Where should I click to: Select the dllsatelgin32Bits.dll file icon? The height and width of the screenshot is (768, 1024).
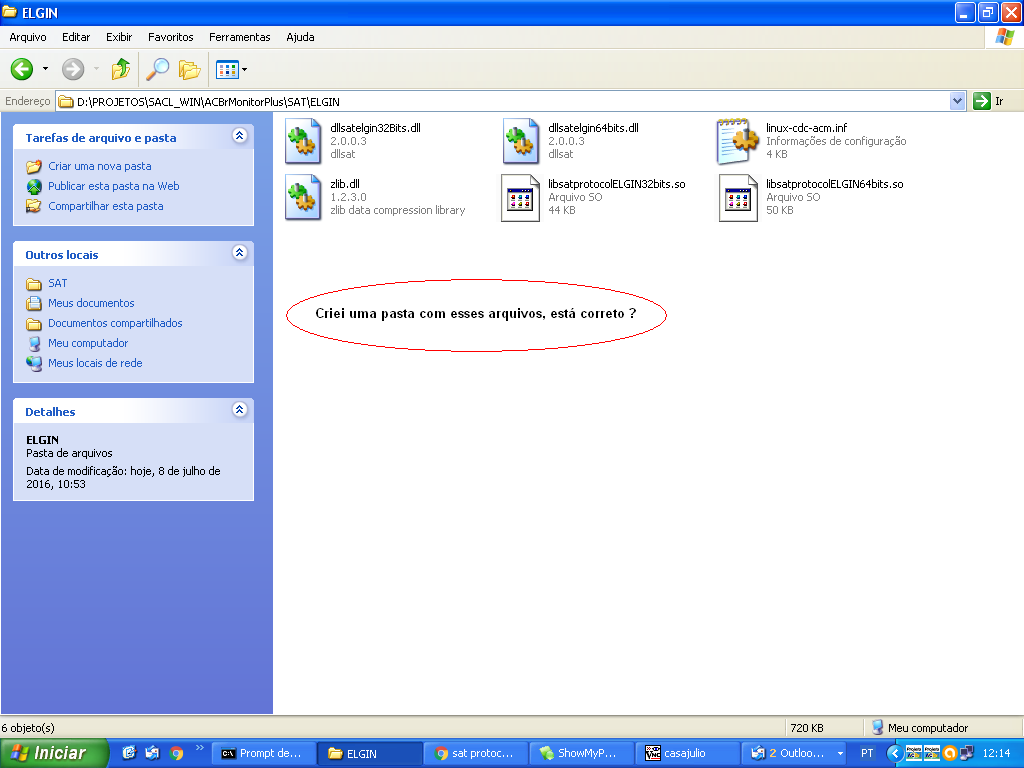coord(303,140)
